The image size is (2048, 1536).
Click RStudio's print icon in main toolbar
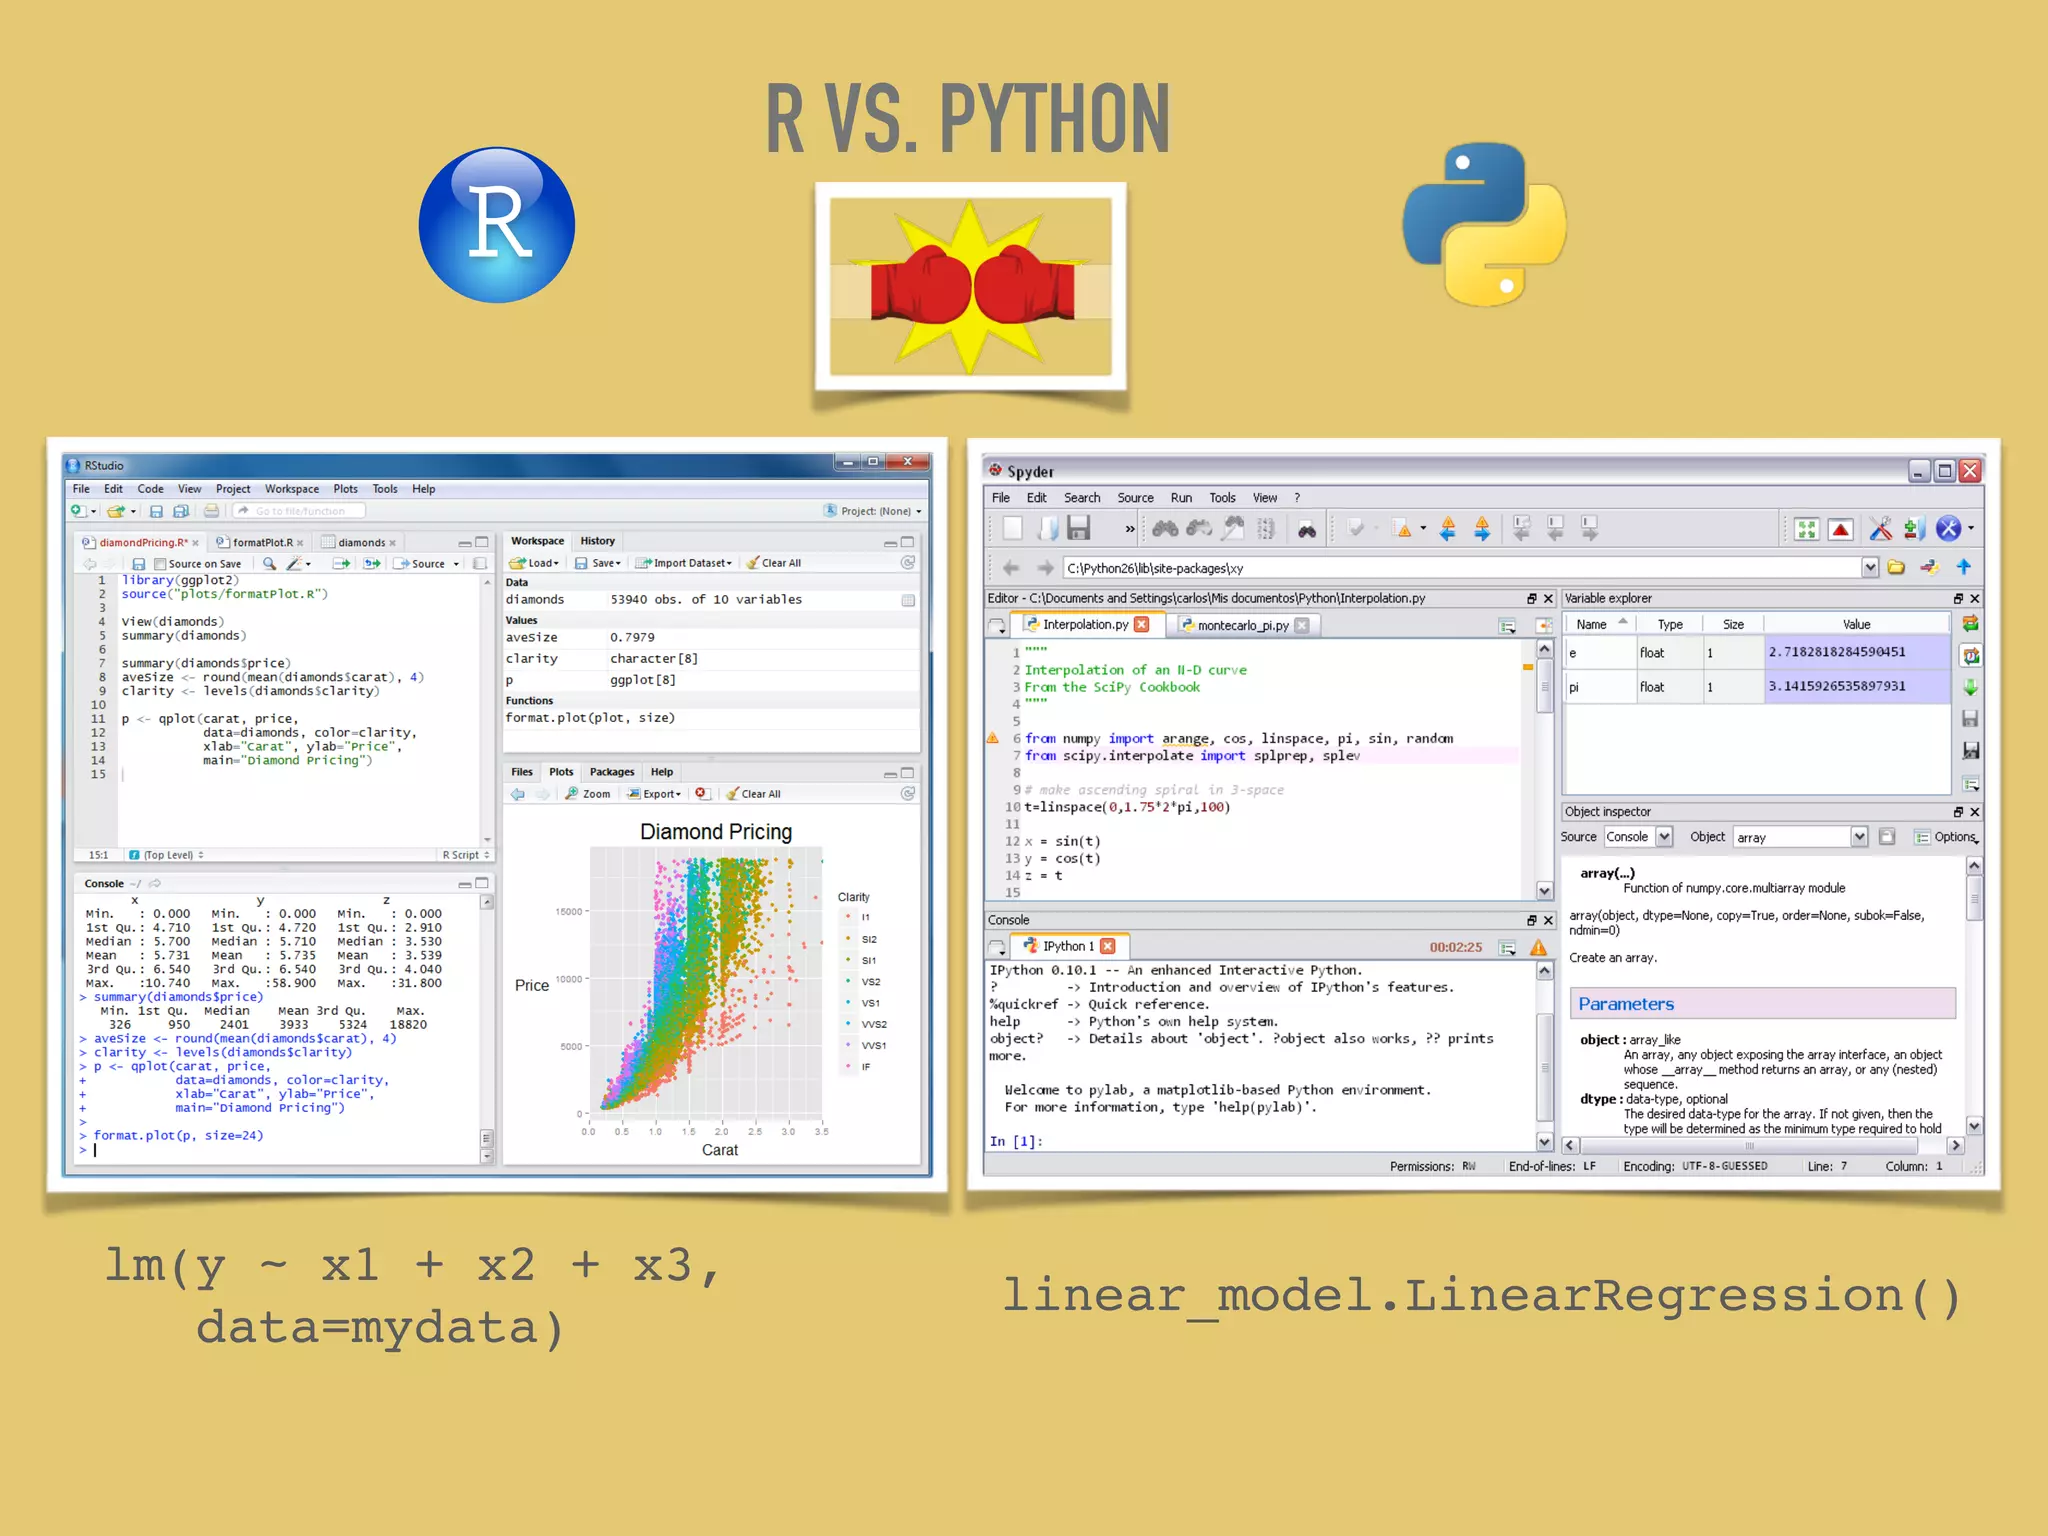pyautogui.click(x=211, y=511)
